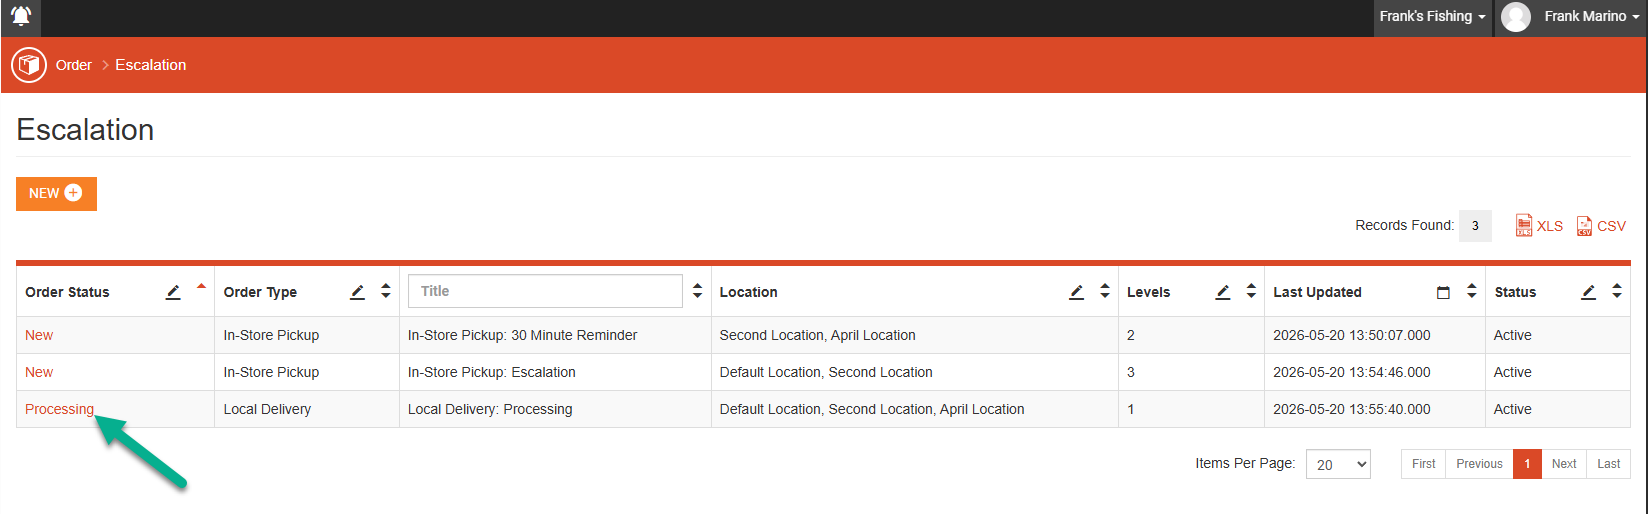Sort by Levels using arrows
The width and height of the screenshot is (1648, 514).
(x=1251, y=291)
